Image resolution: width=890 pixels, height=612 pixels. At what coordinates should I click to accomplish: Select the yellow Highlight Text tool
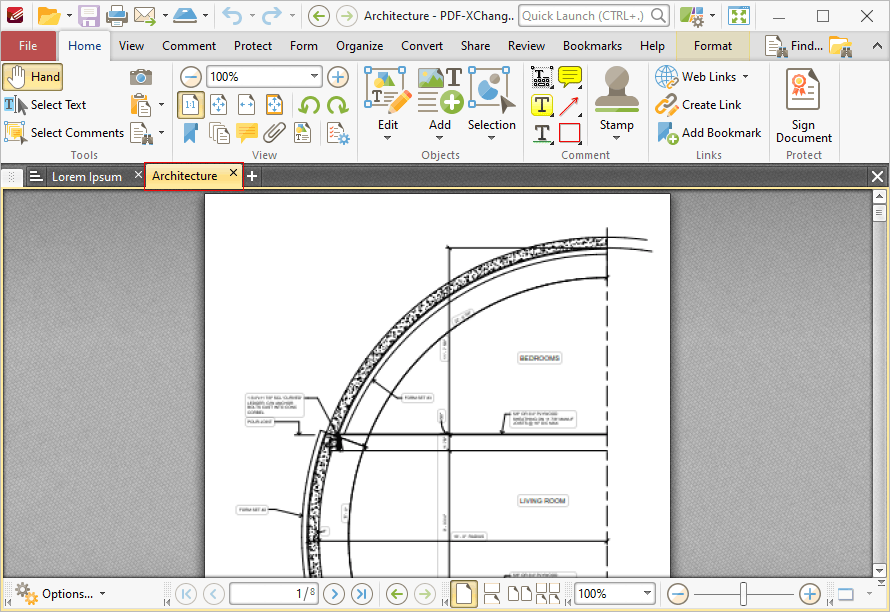click(541, 106)
